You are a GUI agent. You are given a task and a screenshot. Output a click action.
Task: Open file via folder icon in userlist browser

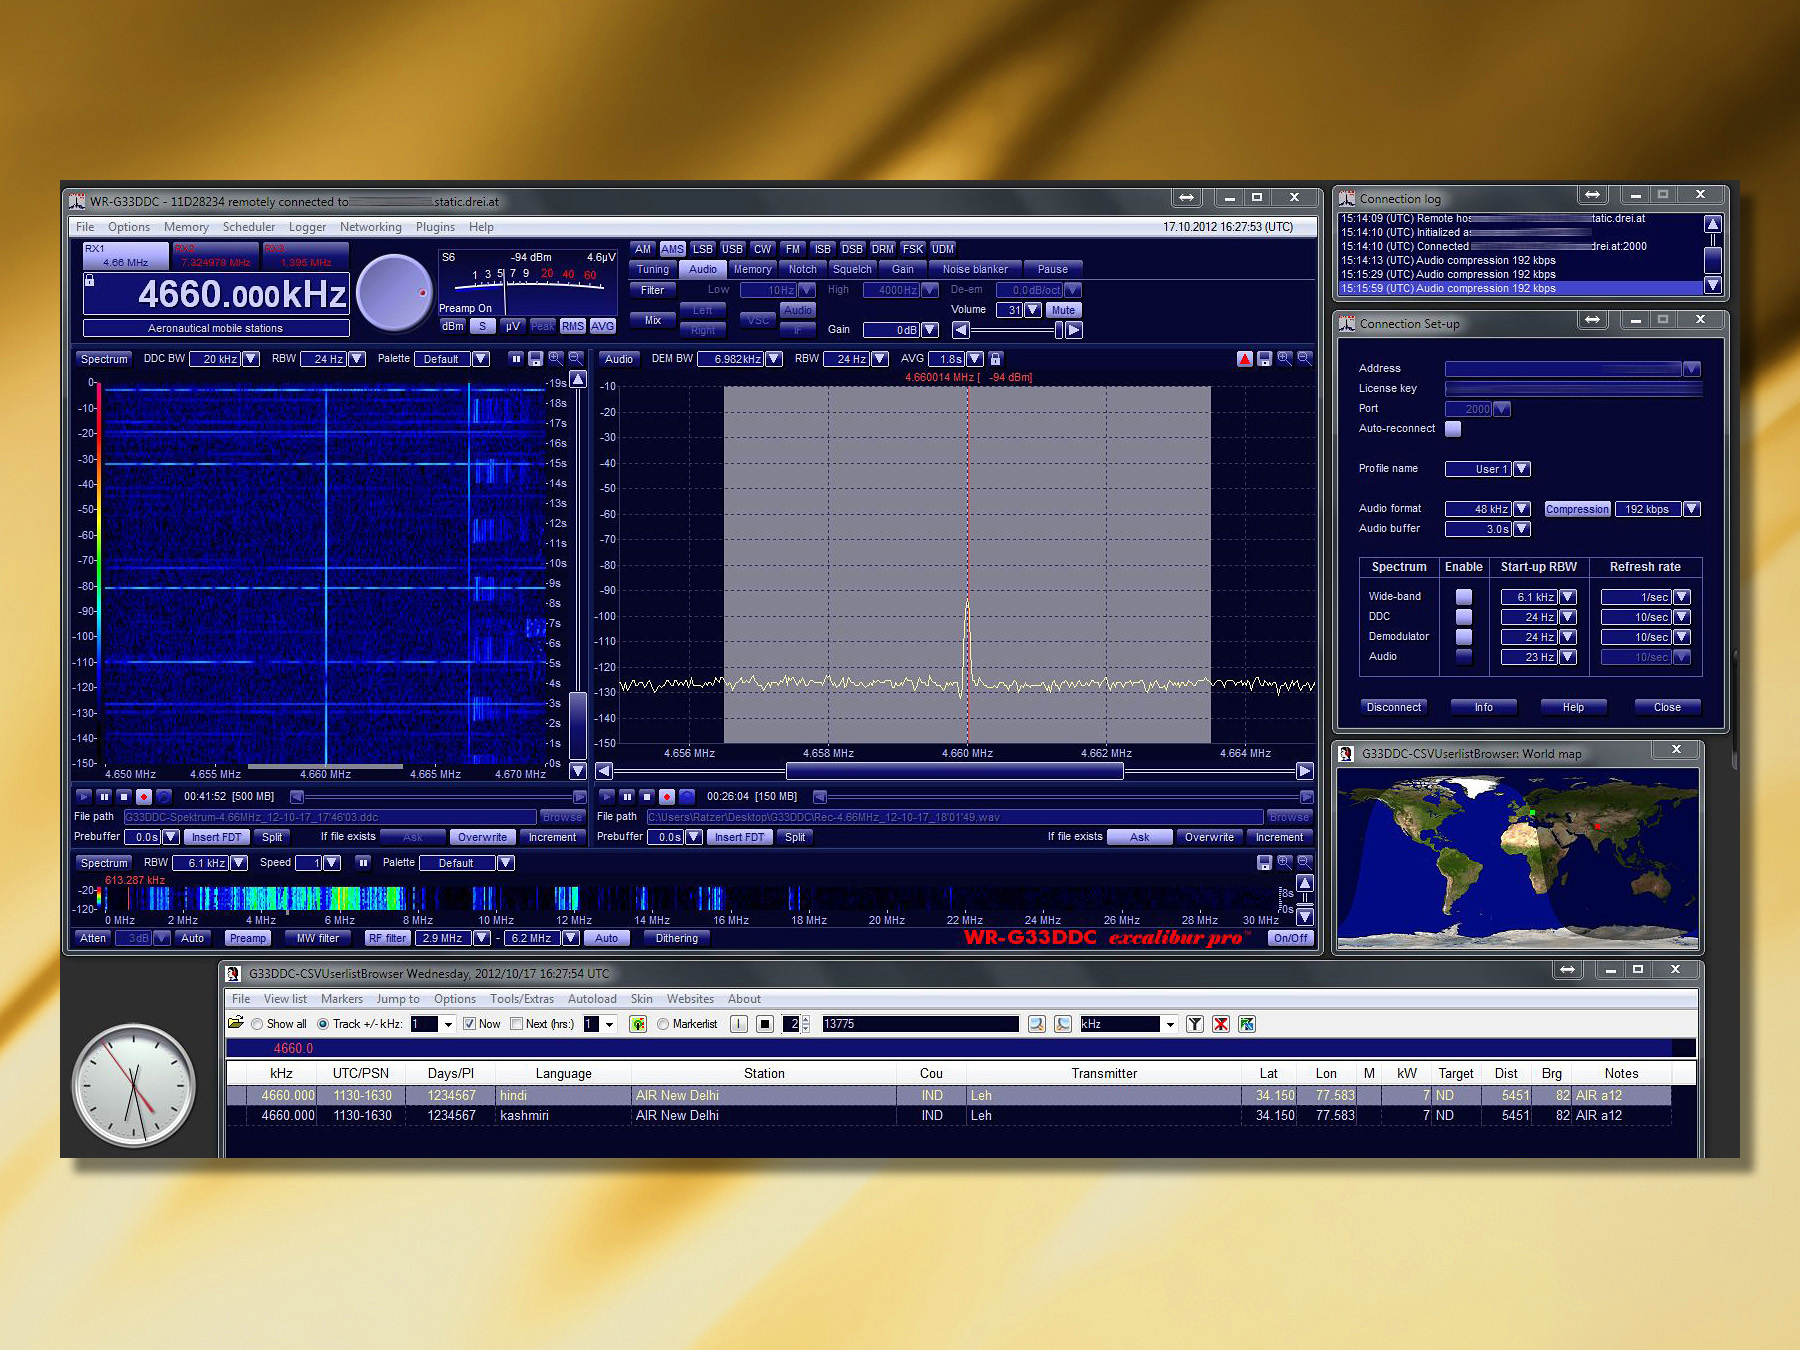[x=237, y=1023]
